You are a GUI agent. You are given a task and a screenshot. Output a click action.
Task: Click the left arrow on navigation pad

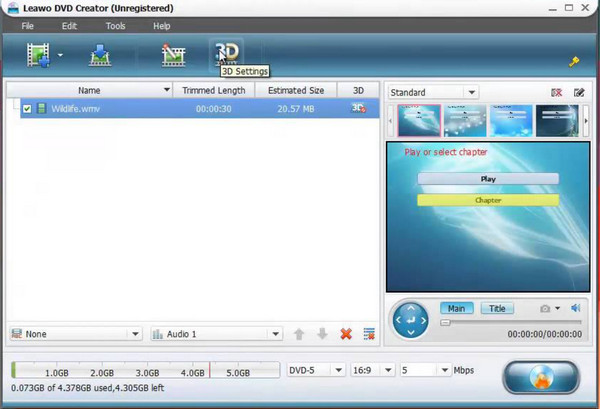tap(399, 320)
